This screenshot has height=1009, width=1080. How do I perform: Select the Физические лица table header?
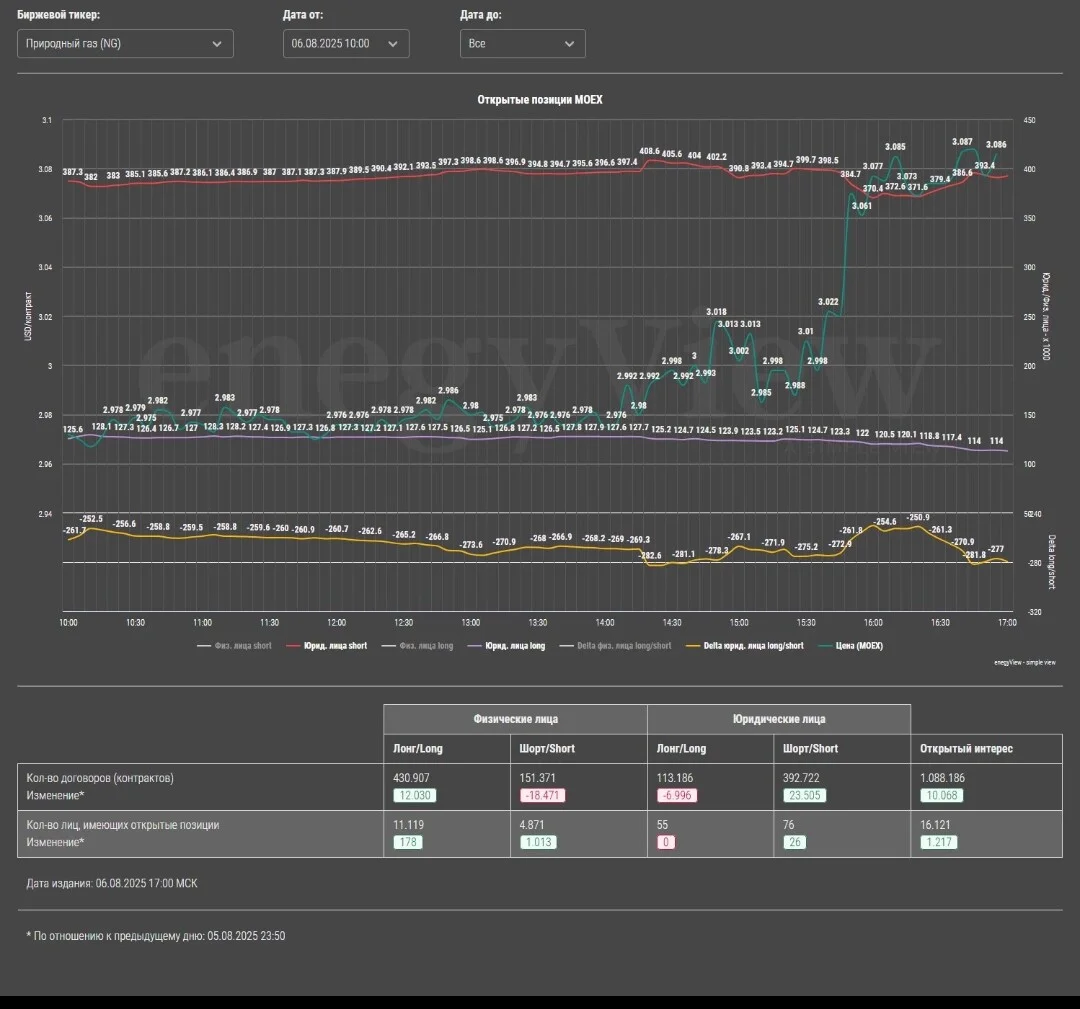click(x=515, y=719)
